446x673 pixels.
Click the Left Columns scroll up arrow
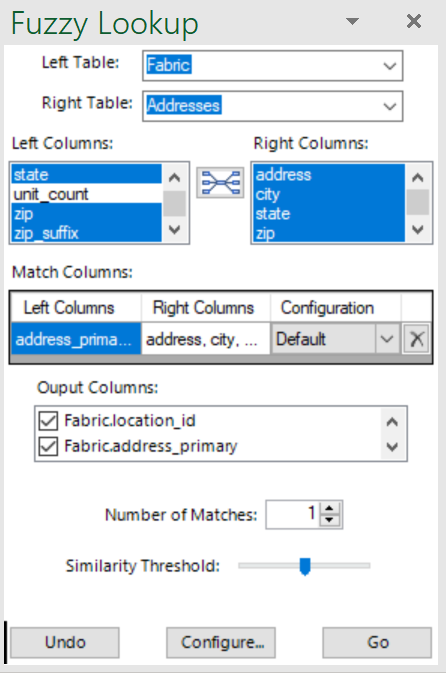pos(175,177)
